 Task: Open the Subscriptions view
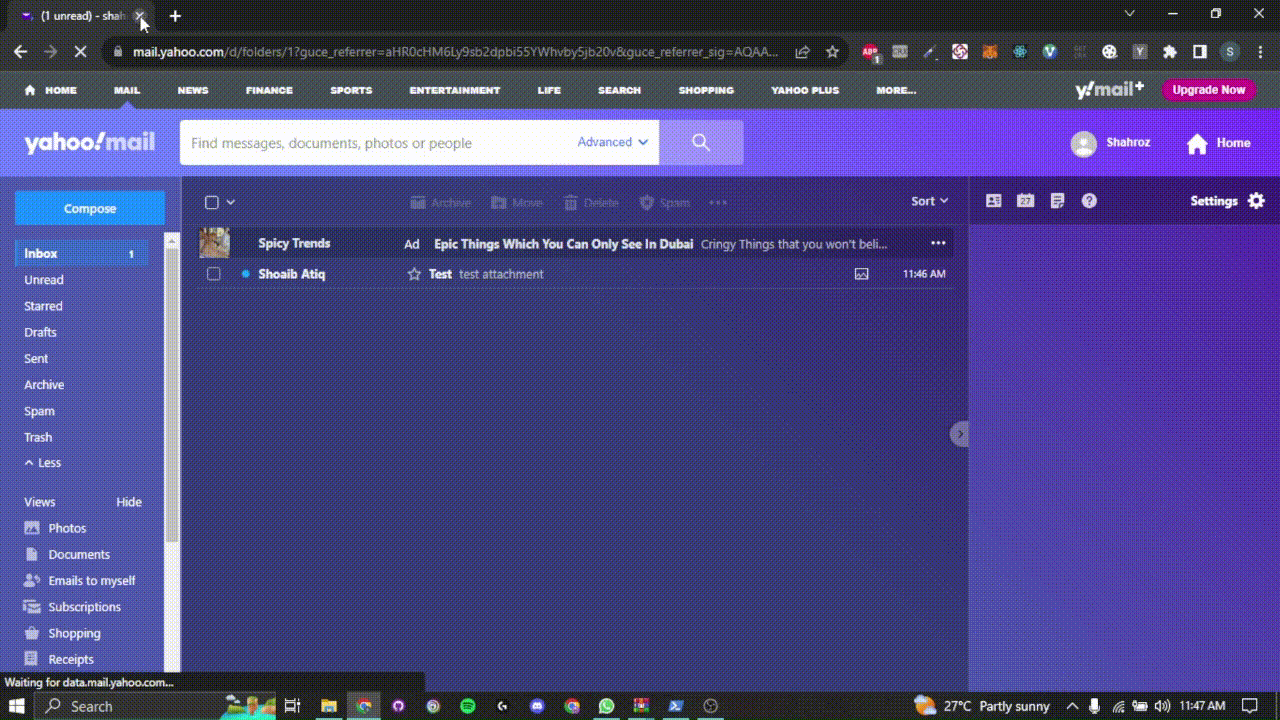[x=72, y=607]
